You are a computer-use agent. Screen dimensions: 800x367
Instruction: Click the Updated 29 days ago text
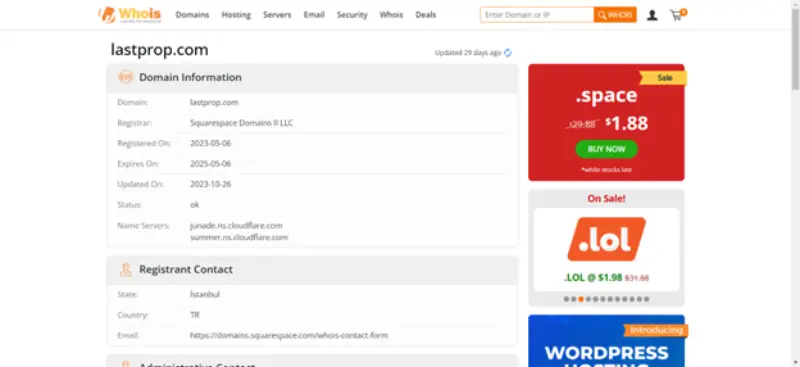pos(468,53)
